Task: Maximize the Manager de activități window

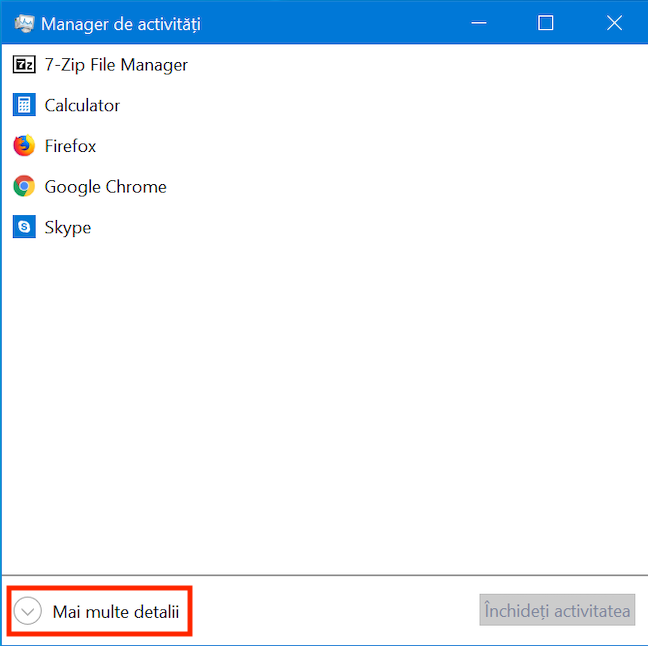Action: [545, 23]
